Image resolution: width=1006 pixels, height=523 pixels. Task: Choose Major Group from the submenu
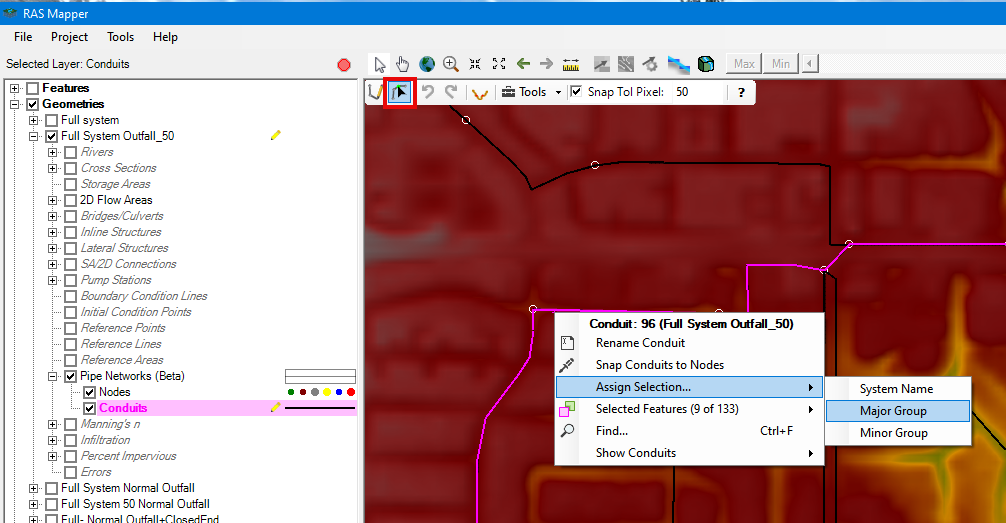[x=893, y=411]
